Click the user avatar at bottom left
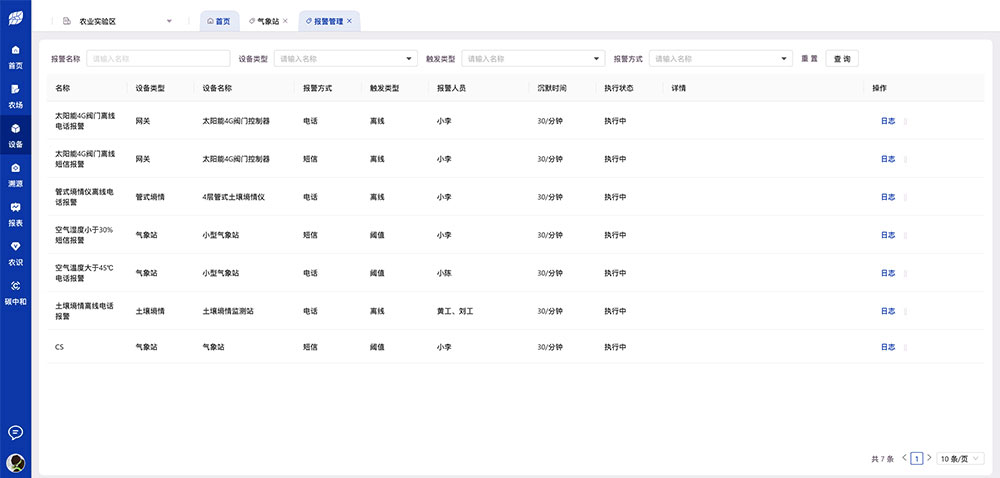Image resolution: width=1000 pixels, height=478 pixels. click(15, 463)
